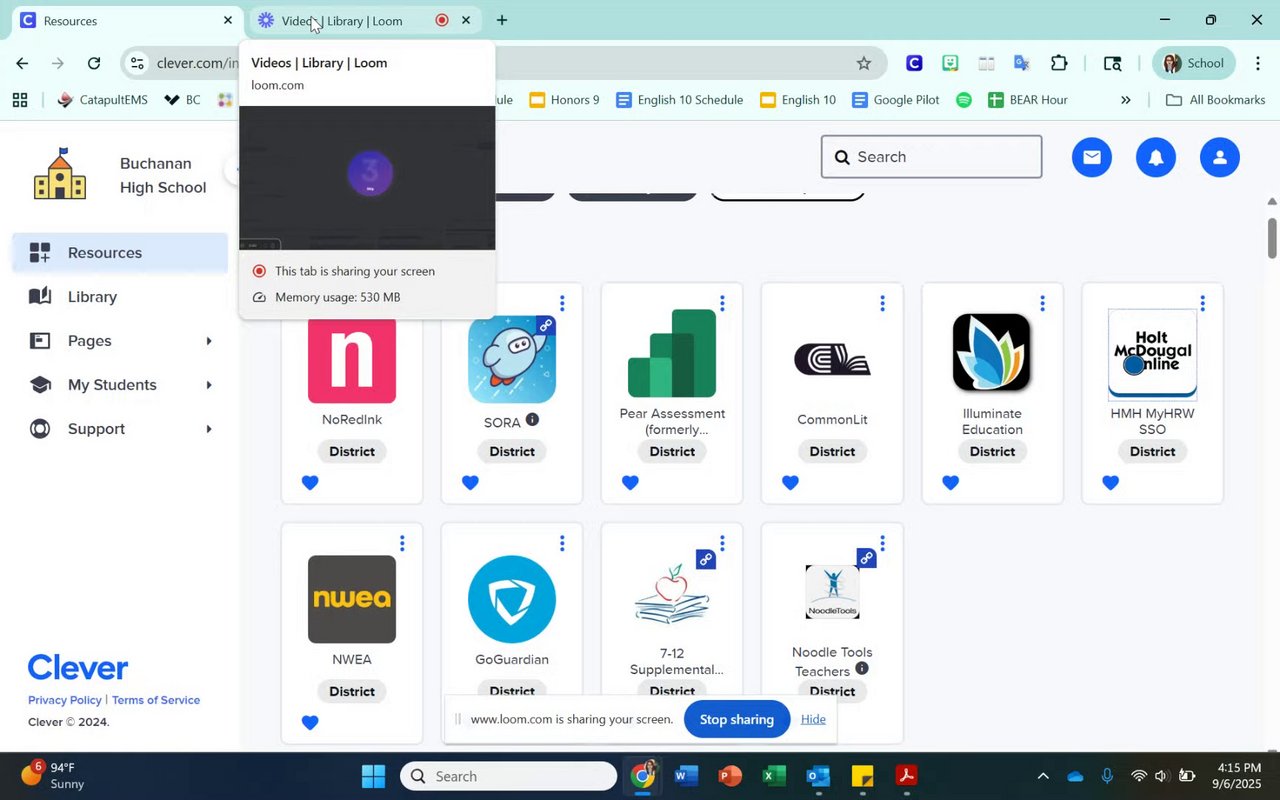Image resolution: width=1280 pixels, height=800 pixels.
Task: Open Clever account profile icon
Action: click(1220, 157)
